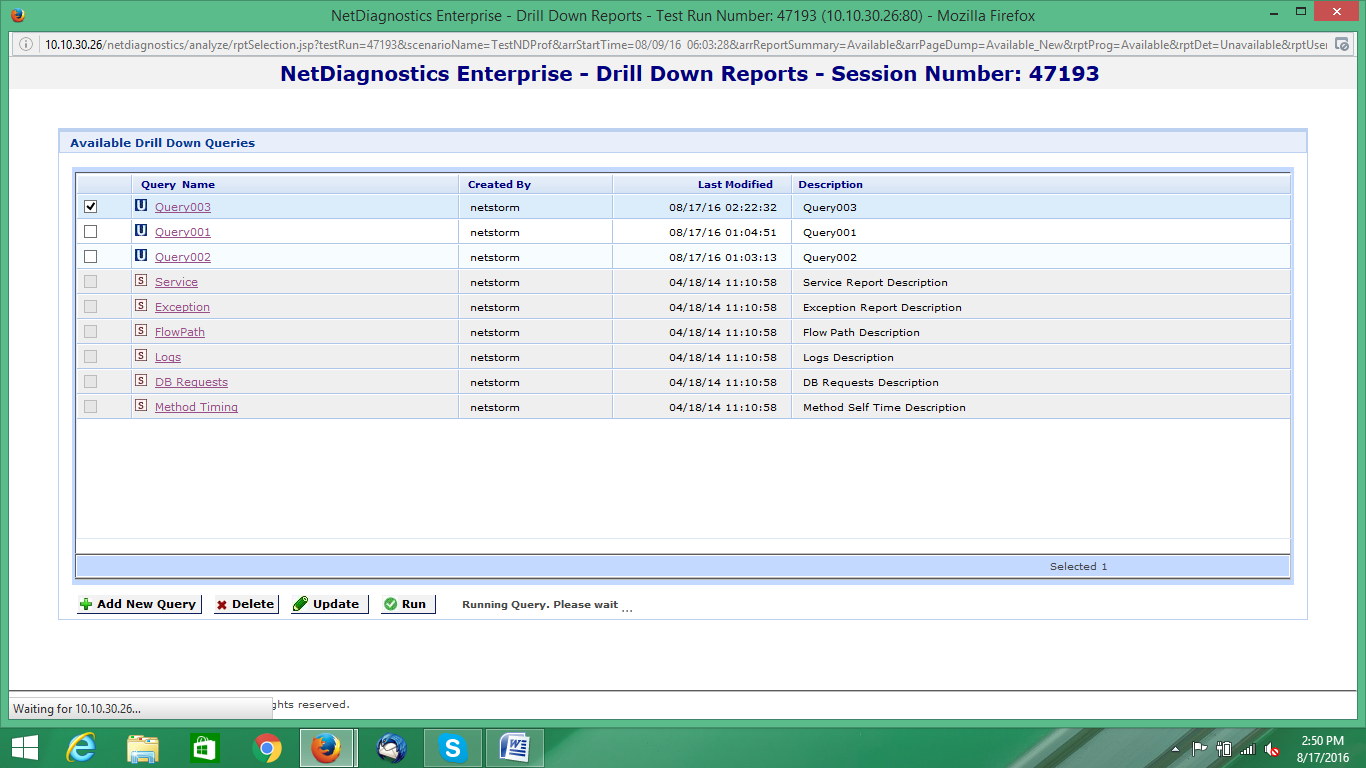Image resolution: width=1366 pixels, height=768 pixels.
Task: Click the site info icon in address bar
Action: [27, 45]
